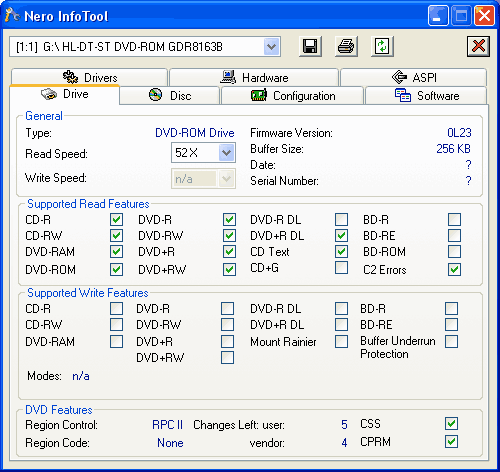Click the printer icon

(x=346, y=46)
